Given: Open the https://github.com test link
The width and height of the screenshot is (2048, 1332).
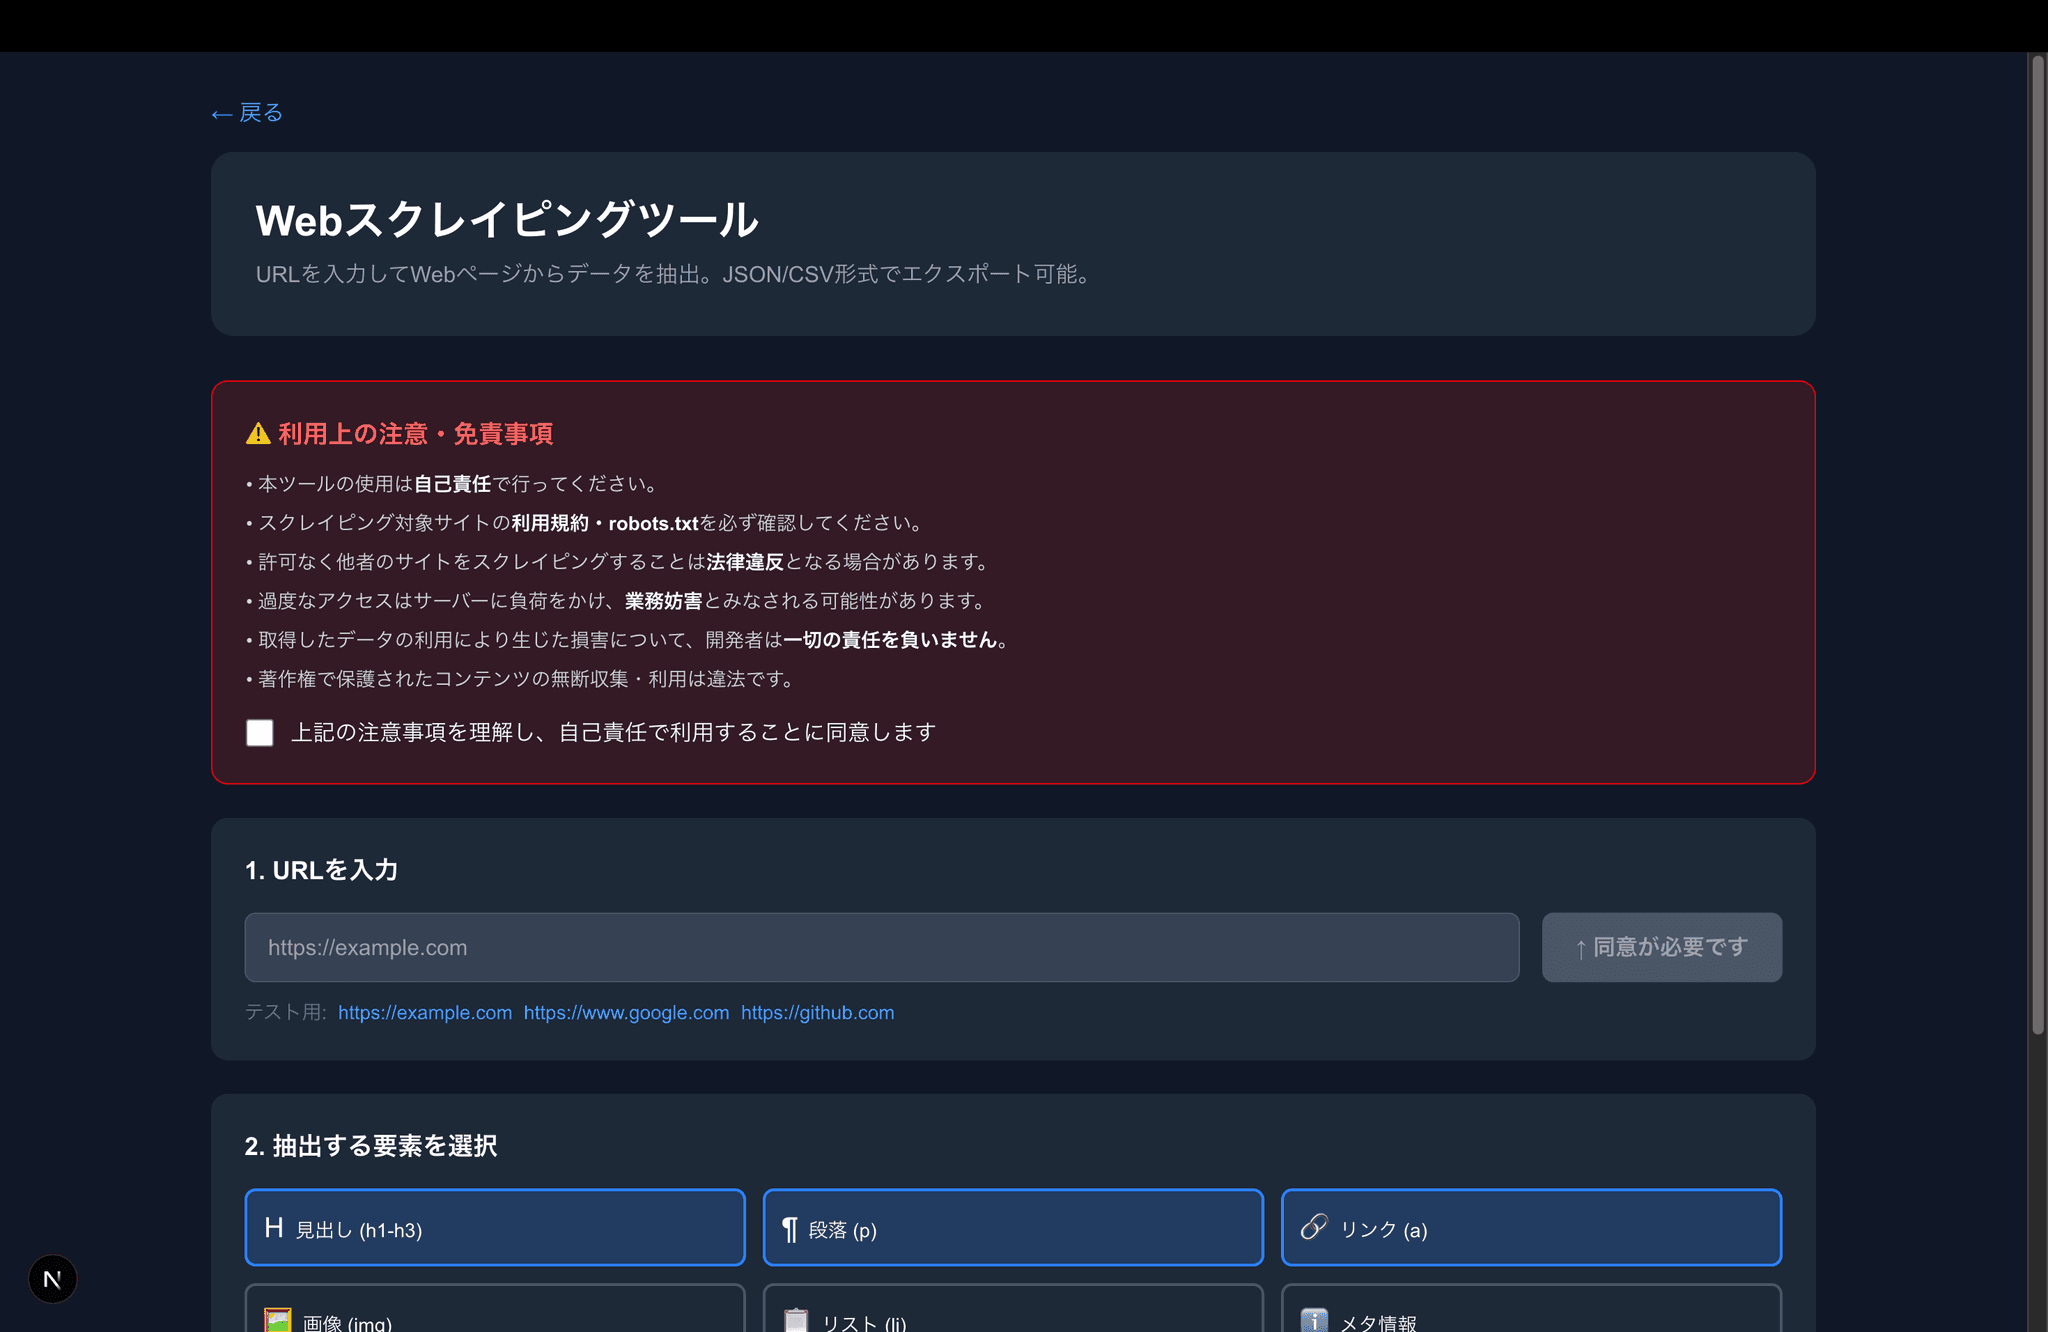Looking at the screenshot, I should coord(817,1013).
